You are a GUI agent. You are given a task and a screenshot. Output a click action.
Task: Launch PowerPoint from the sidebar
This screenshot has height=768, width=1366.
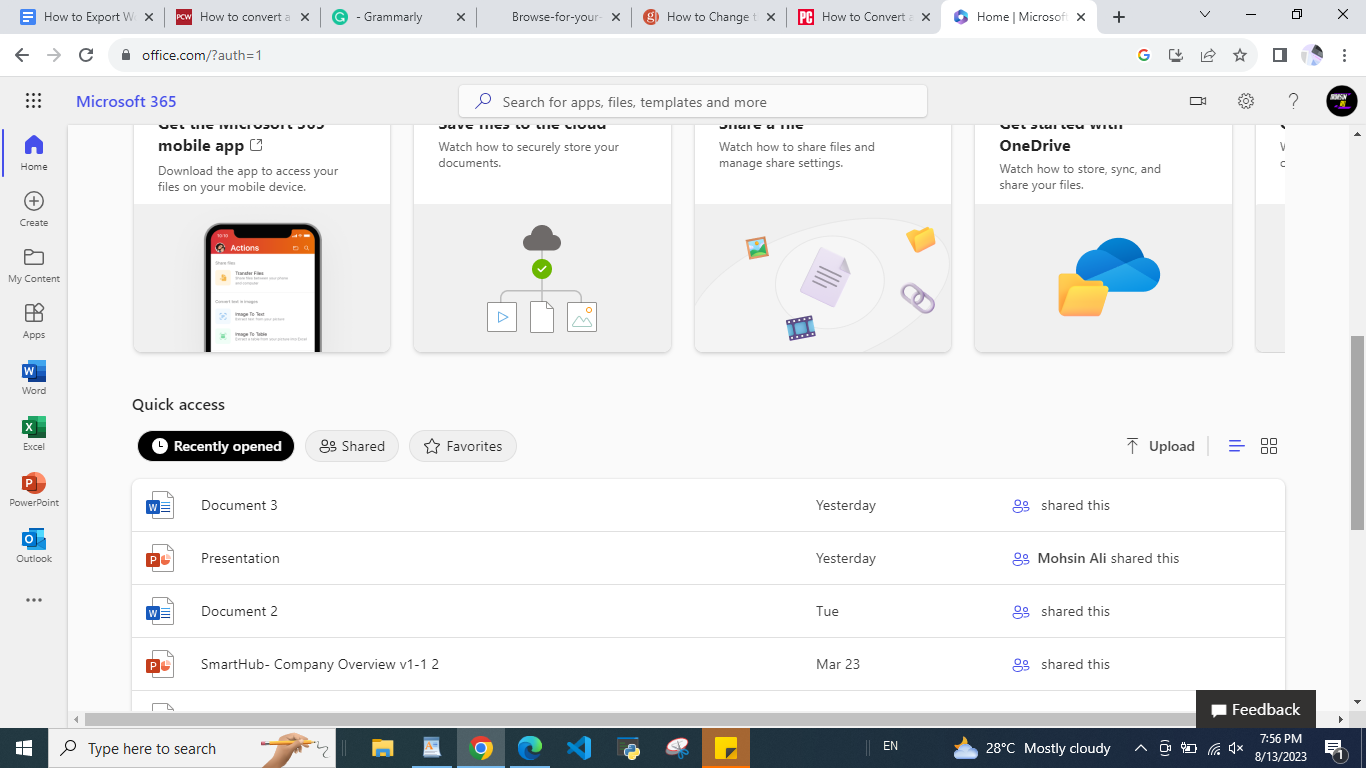coord(33,489)
